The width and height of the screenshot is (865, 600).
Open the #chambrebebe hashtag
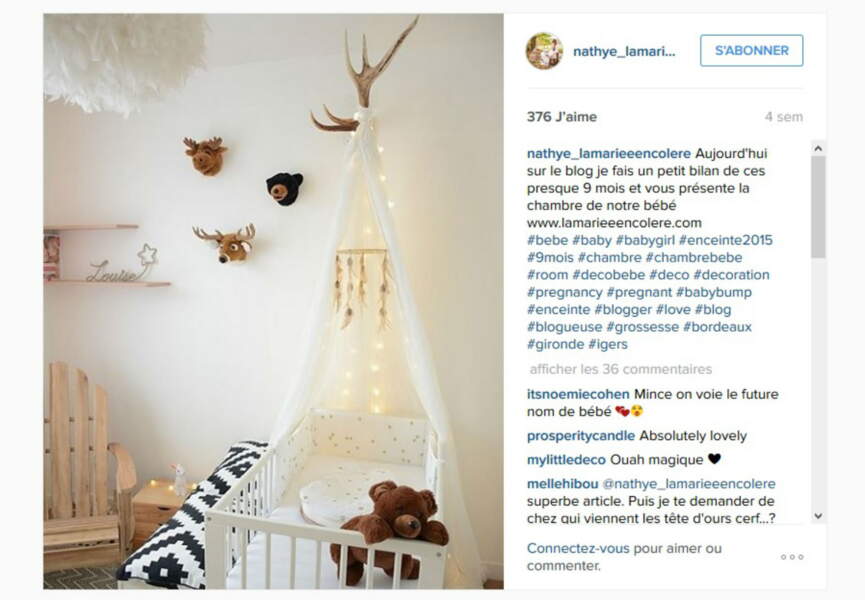[x=693, y=258]
